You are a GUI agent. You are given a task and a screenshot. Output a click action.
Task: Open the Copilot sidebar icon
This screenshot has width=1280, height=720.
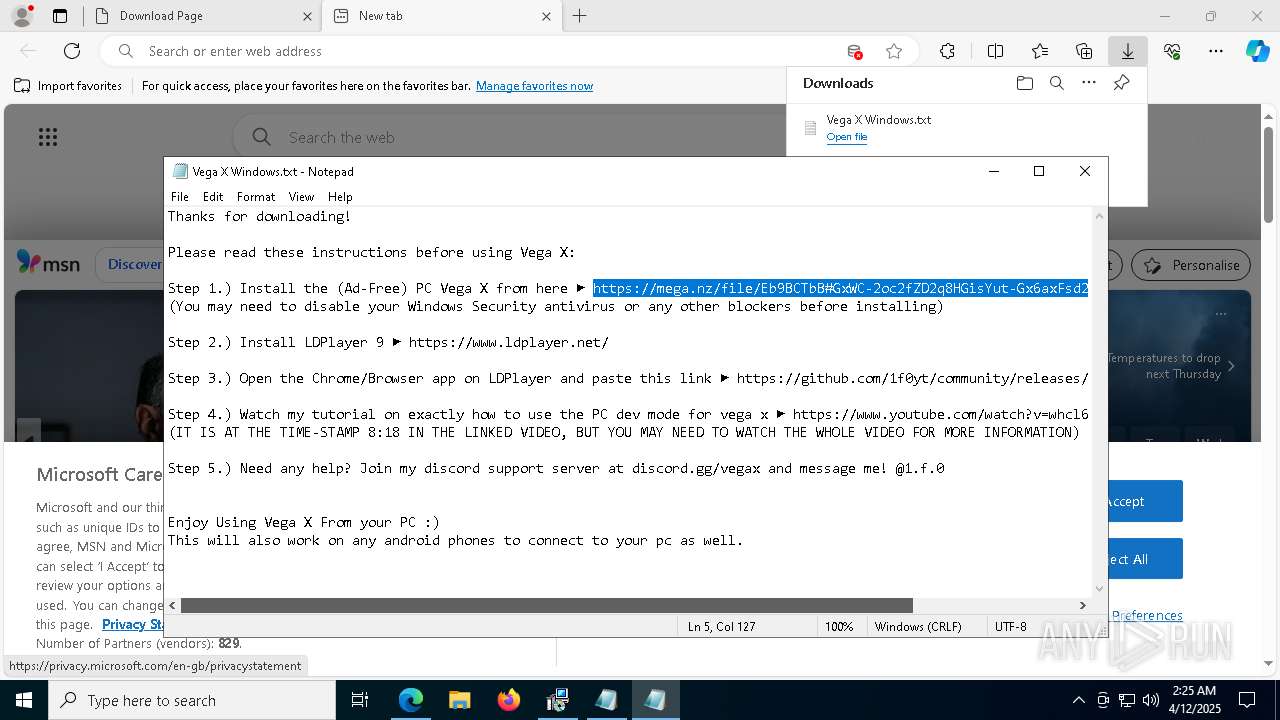pyautogui.click(x=1257, y=51)
